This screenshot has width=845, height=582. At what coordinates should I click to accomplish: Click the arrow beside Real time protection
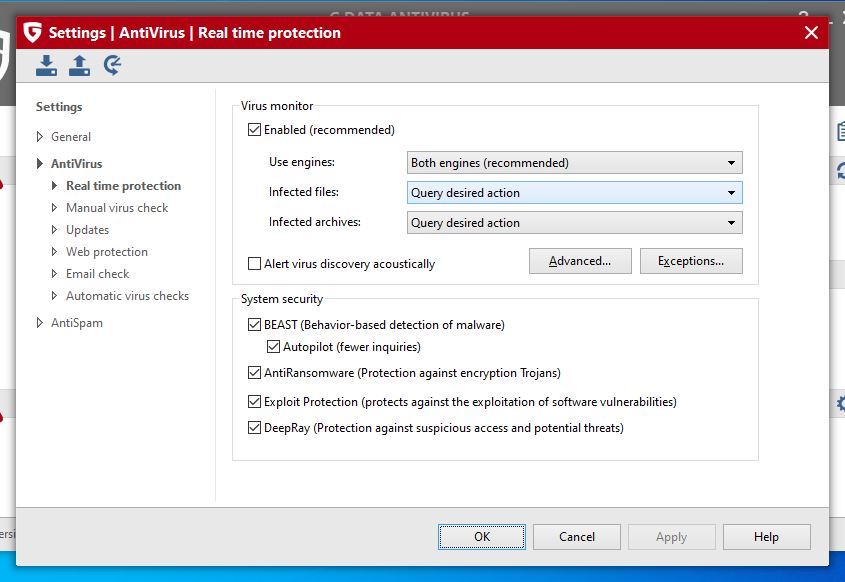pyautogui.click(x=54, y=185)
